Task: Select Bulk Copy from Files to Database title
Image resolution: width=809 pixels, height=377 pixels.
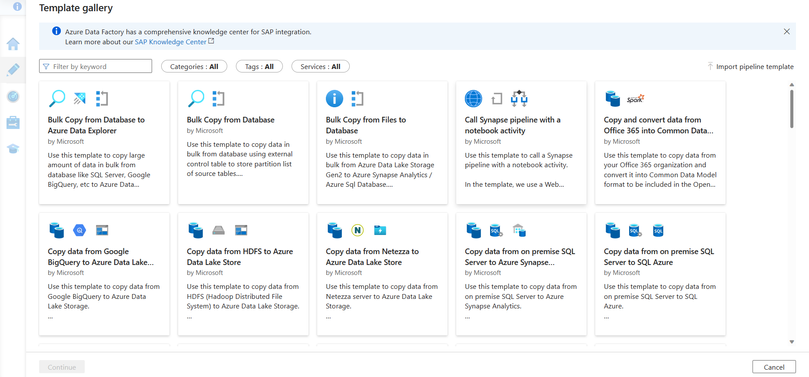Action: [366, 125]
